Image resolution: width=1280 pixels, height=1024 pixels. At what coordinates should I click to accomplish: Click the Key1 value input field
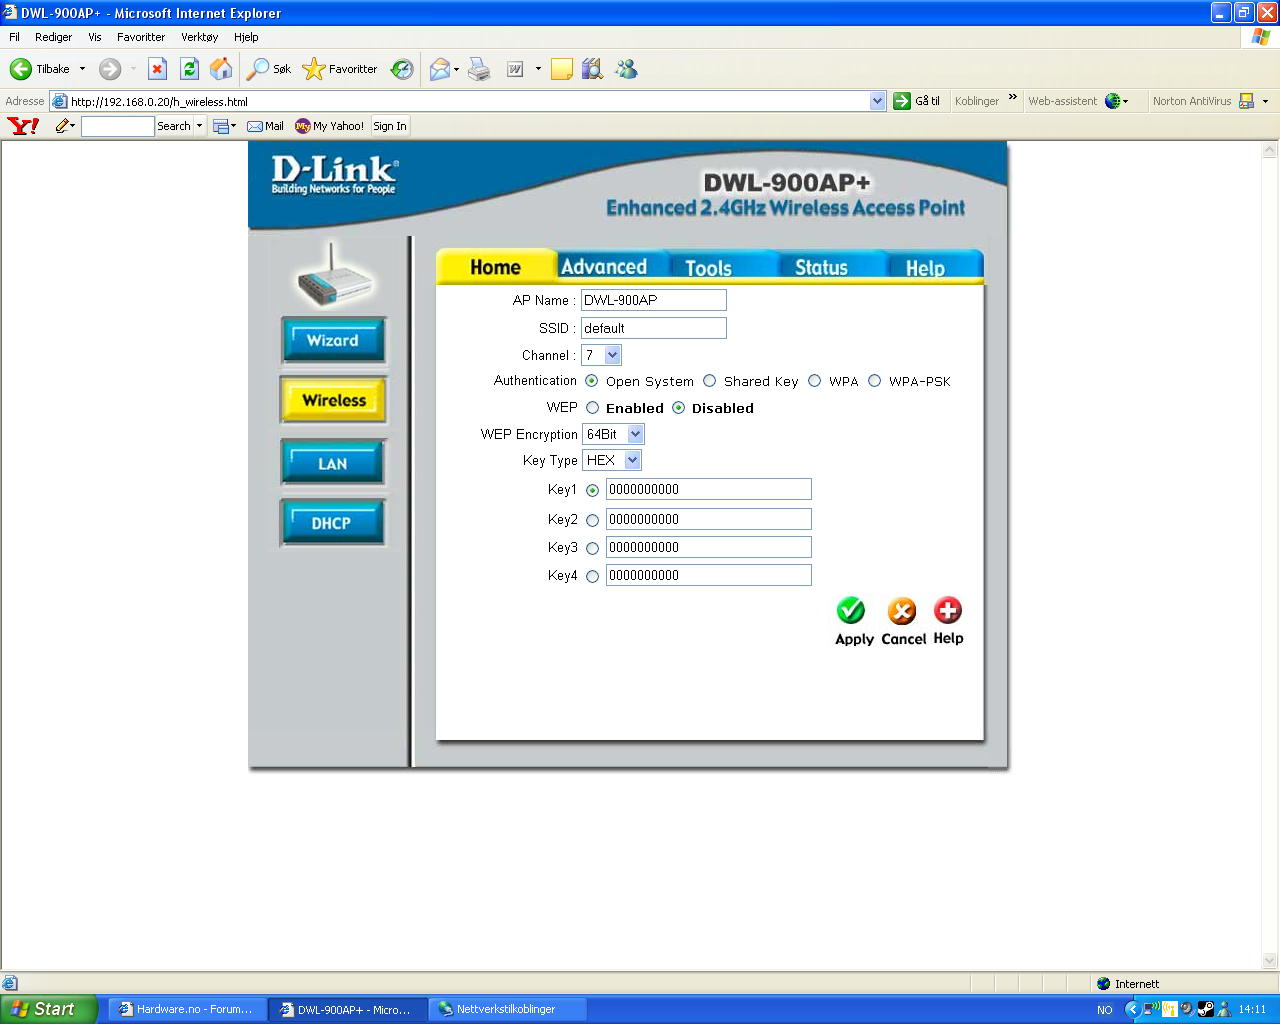(x=709, y=490)
